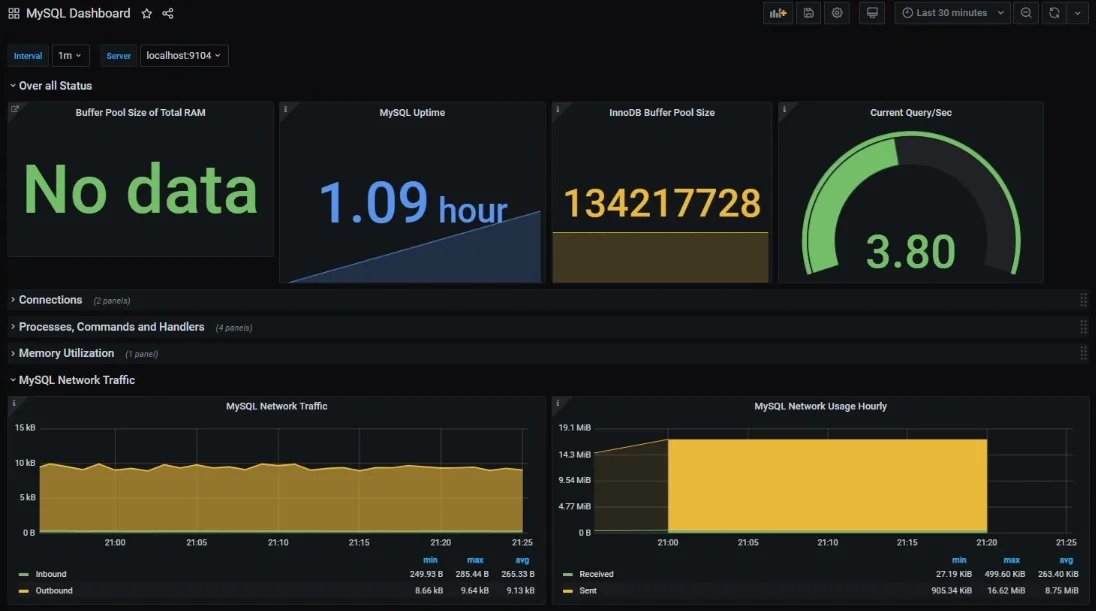Refresh dashboard data with the refresh icon

tap(1053, 13)
